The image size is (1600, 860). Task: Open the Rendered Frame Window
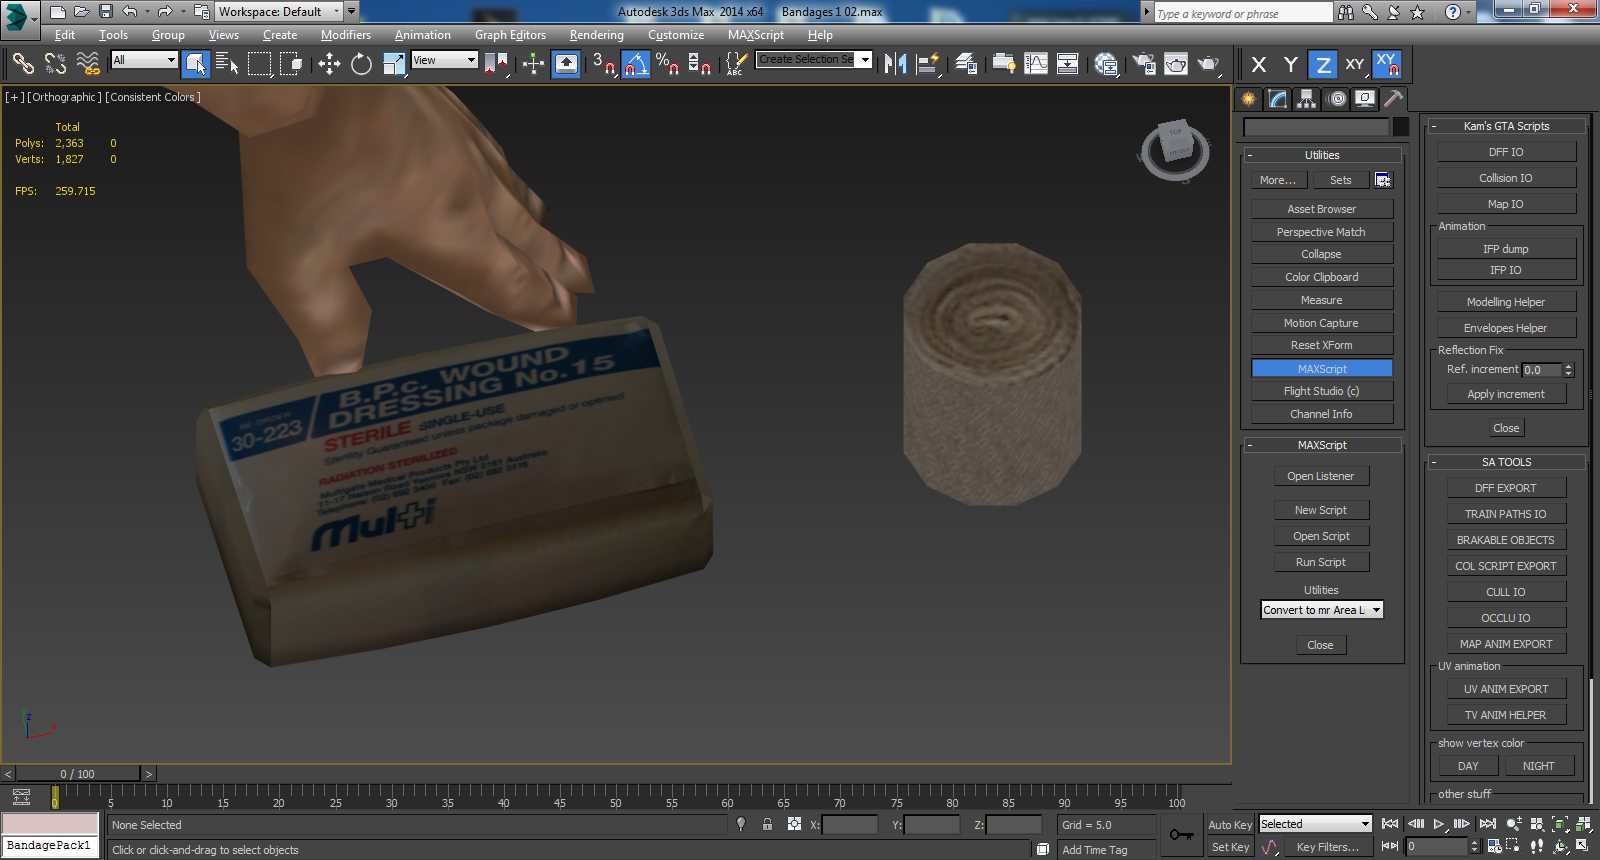click(1176, 64)
